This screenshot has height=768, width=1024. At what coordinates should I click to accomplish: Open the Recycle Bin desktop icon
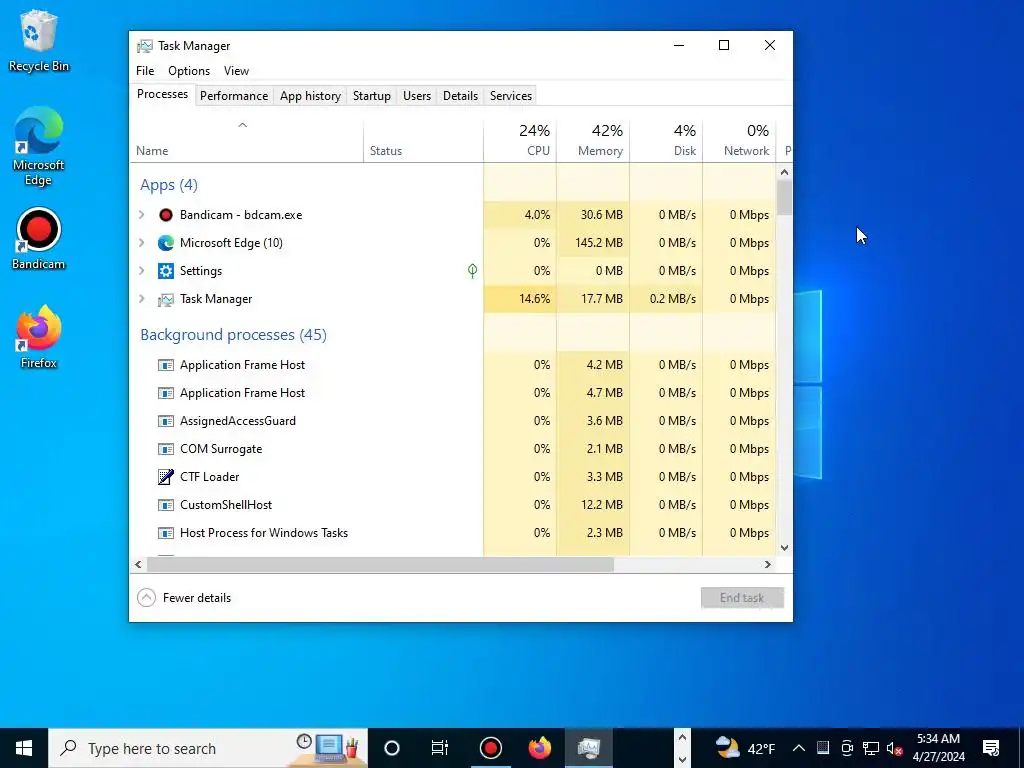(x=39, y=40)
